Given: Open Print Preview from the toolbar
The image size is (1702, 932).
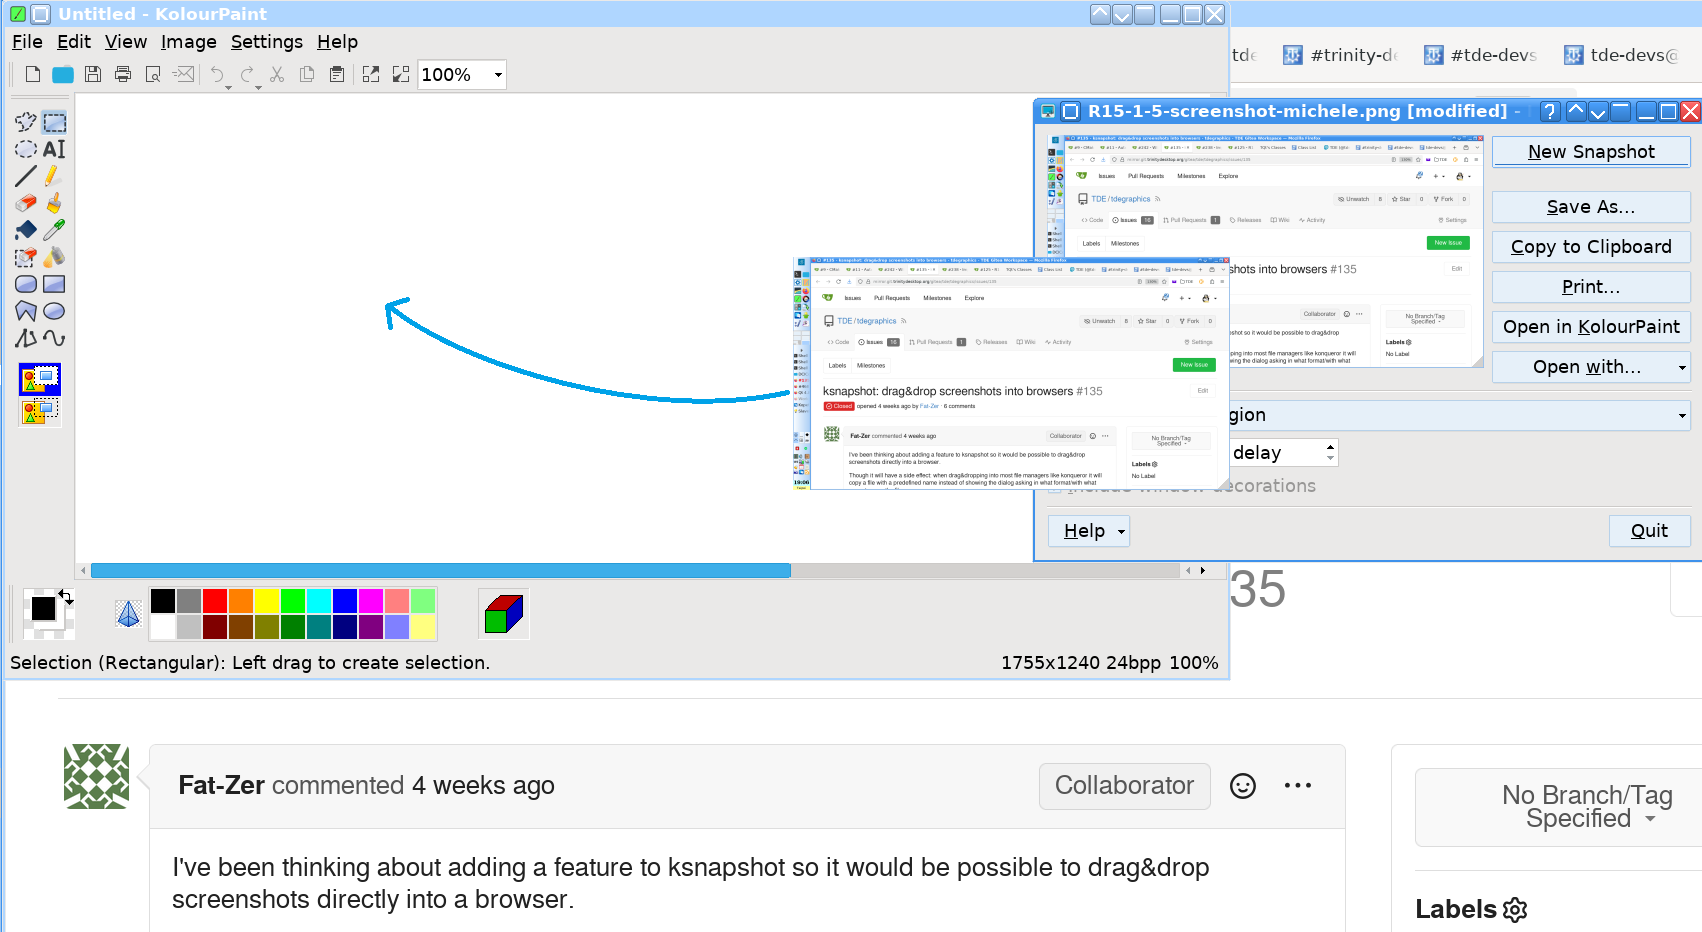Looking at the screenshot, I should click(153, 74).
